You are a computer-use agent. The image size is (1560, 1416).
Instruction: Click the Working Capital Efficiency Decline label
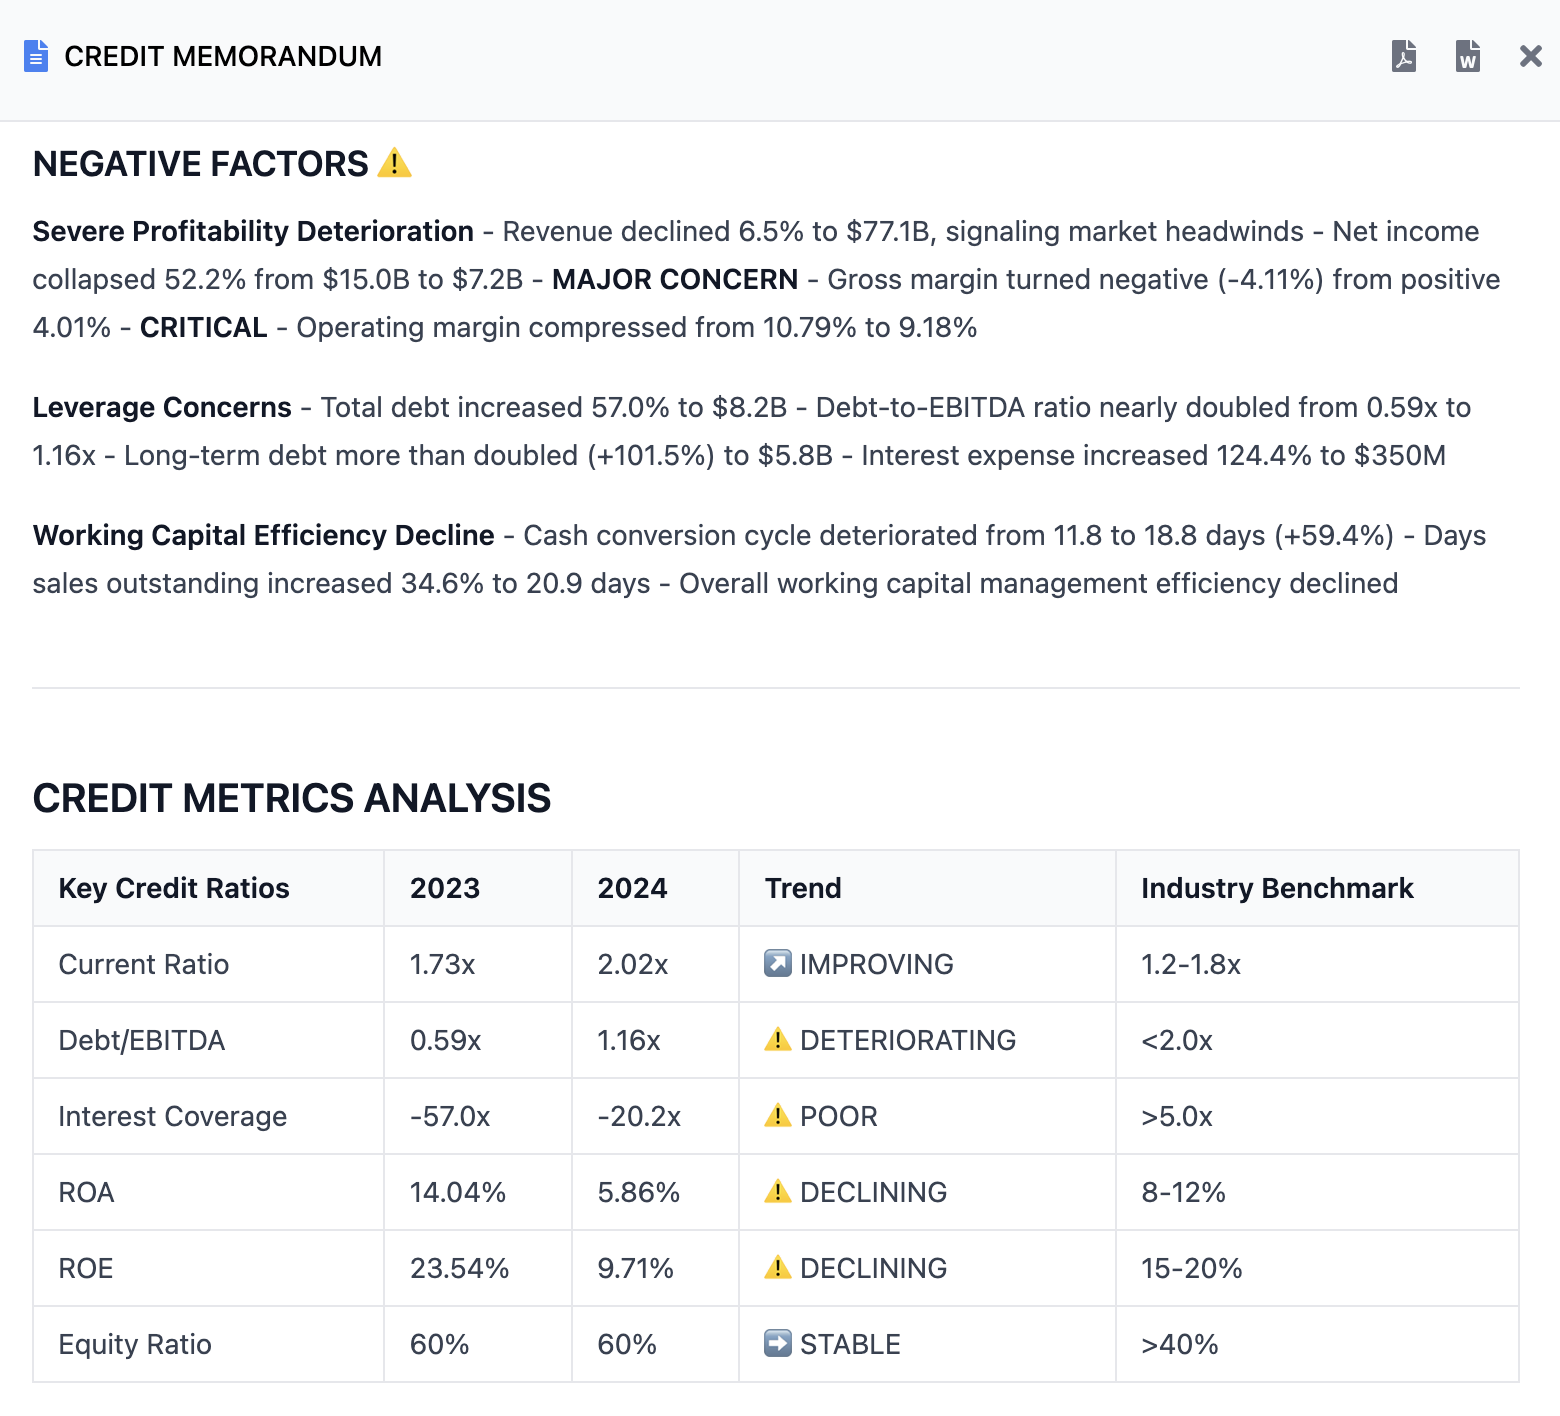pyautogui.click(x=264, y=535)
